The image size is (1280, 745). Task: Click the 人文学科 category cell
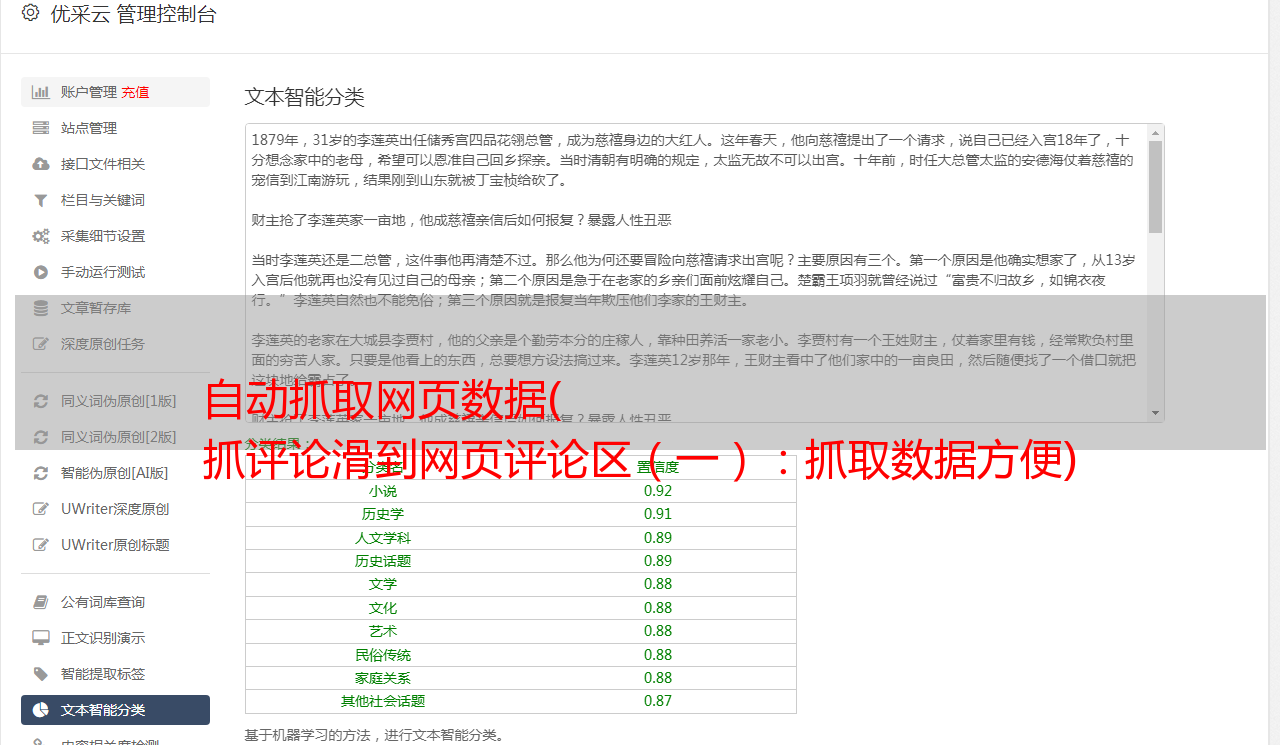pyautogui.click(x=383, y=538)
